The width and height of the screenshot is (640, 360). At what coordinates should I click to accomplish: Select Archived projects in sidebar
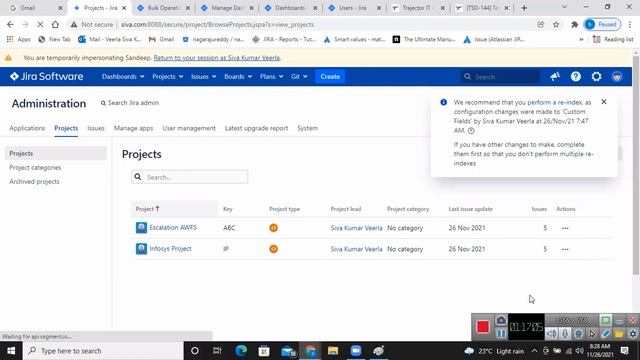click(x=34, y=182)
